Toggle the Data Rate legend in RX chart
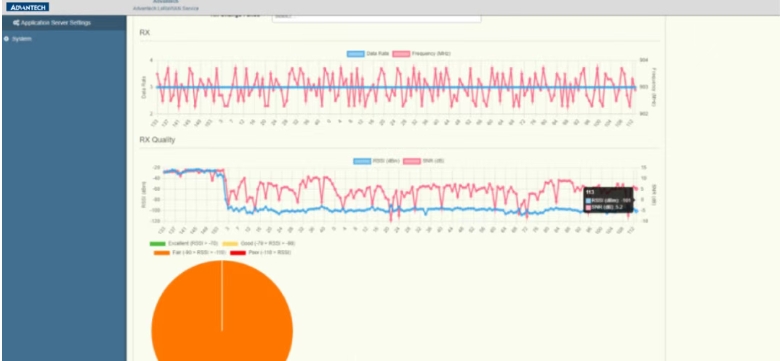Viewport: 780px width, 361px height. (368, 53)
